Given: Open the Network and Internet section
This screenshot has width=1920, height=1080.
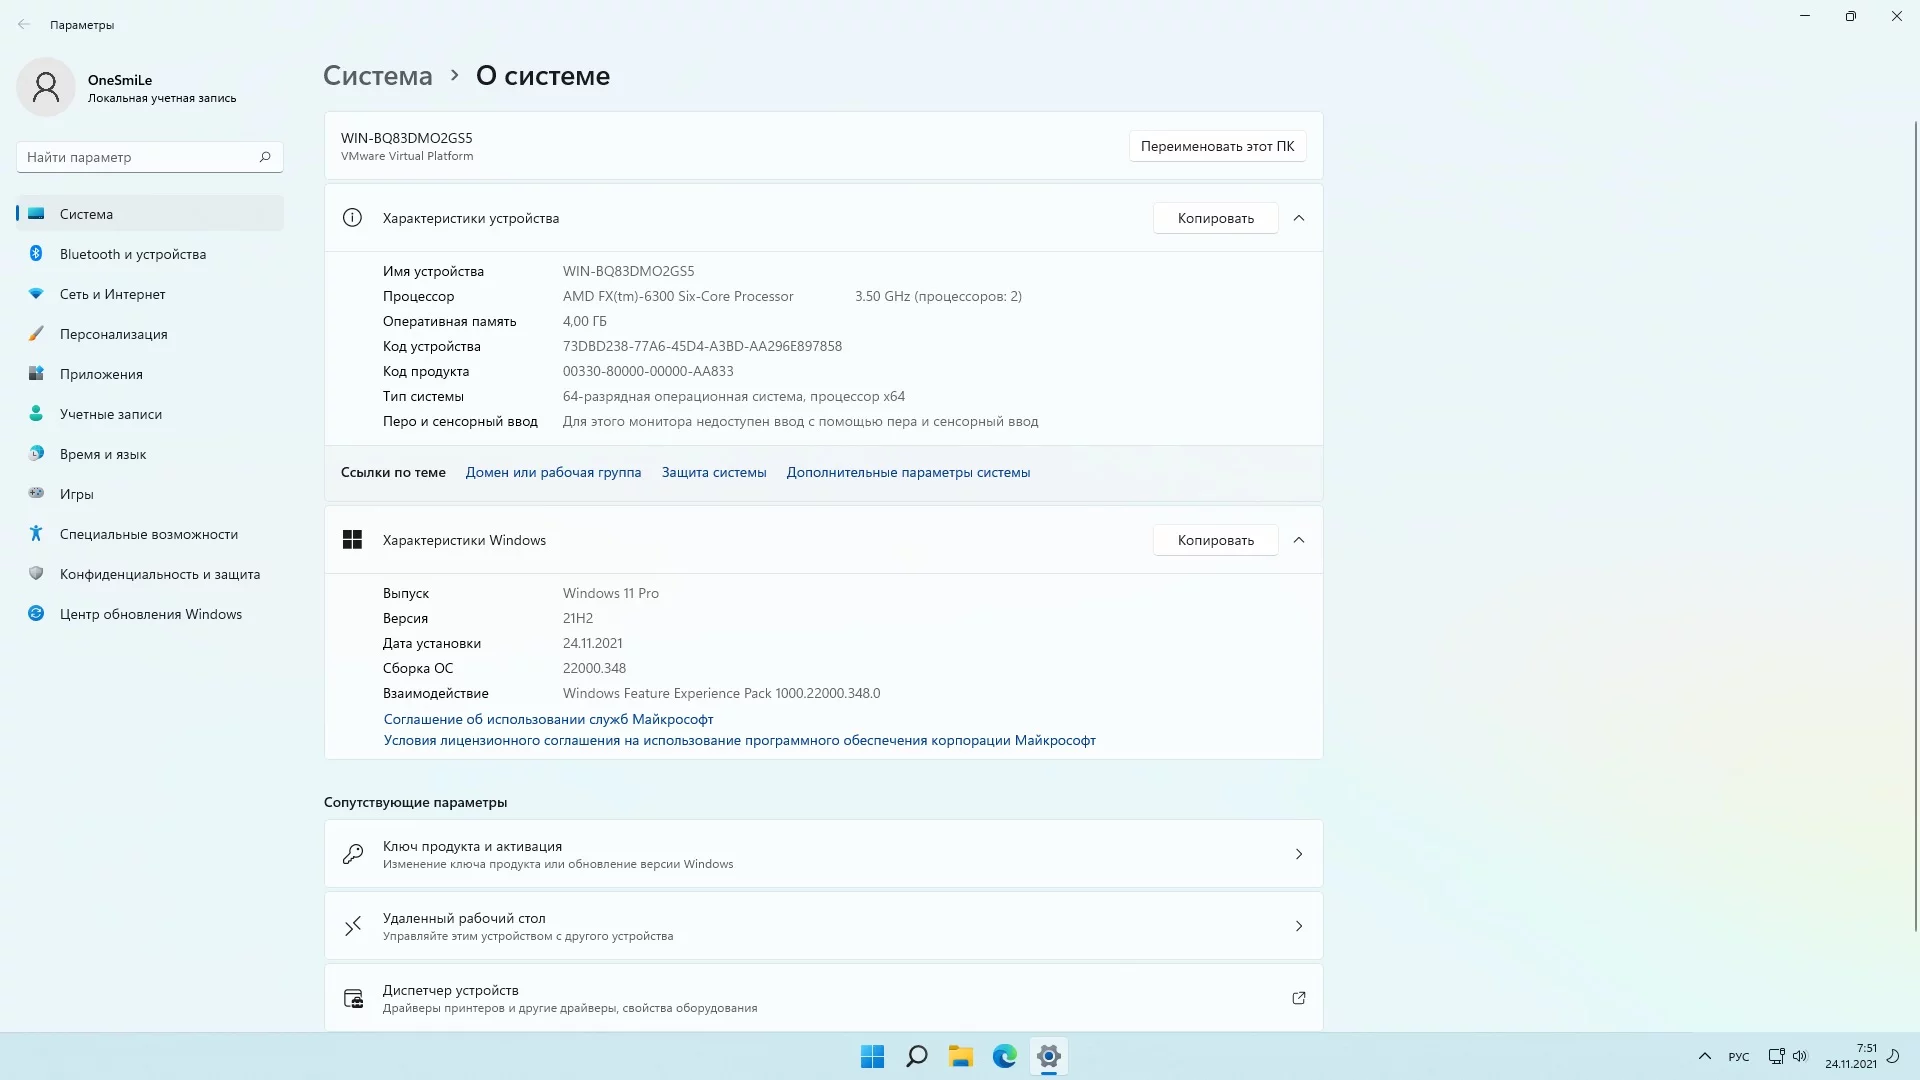Looking at the screenshot, I should pos(112,294).
